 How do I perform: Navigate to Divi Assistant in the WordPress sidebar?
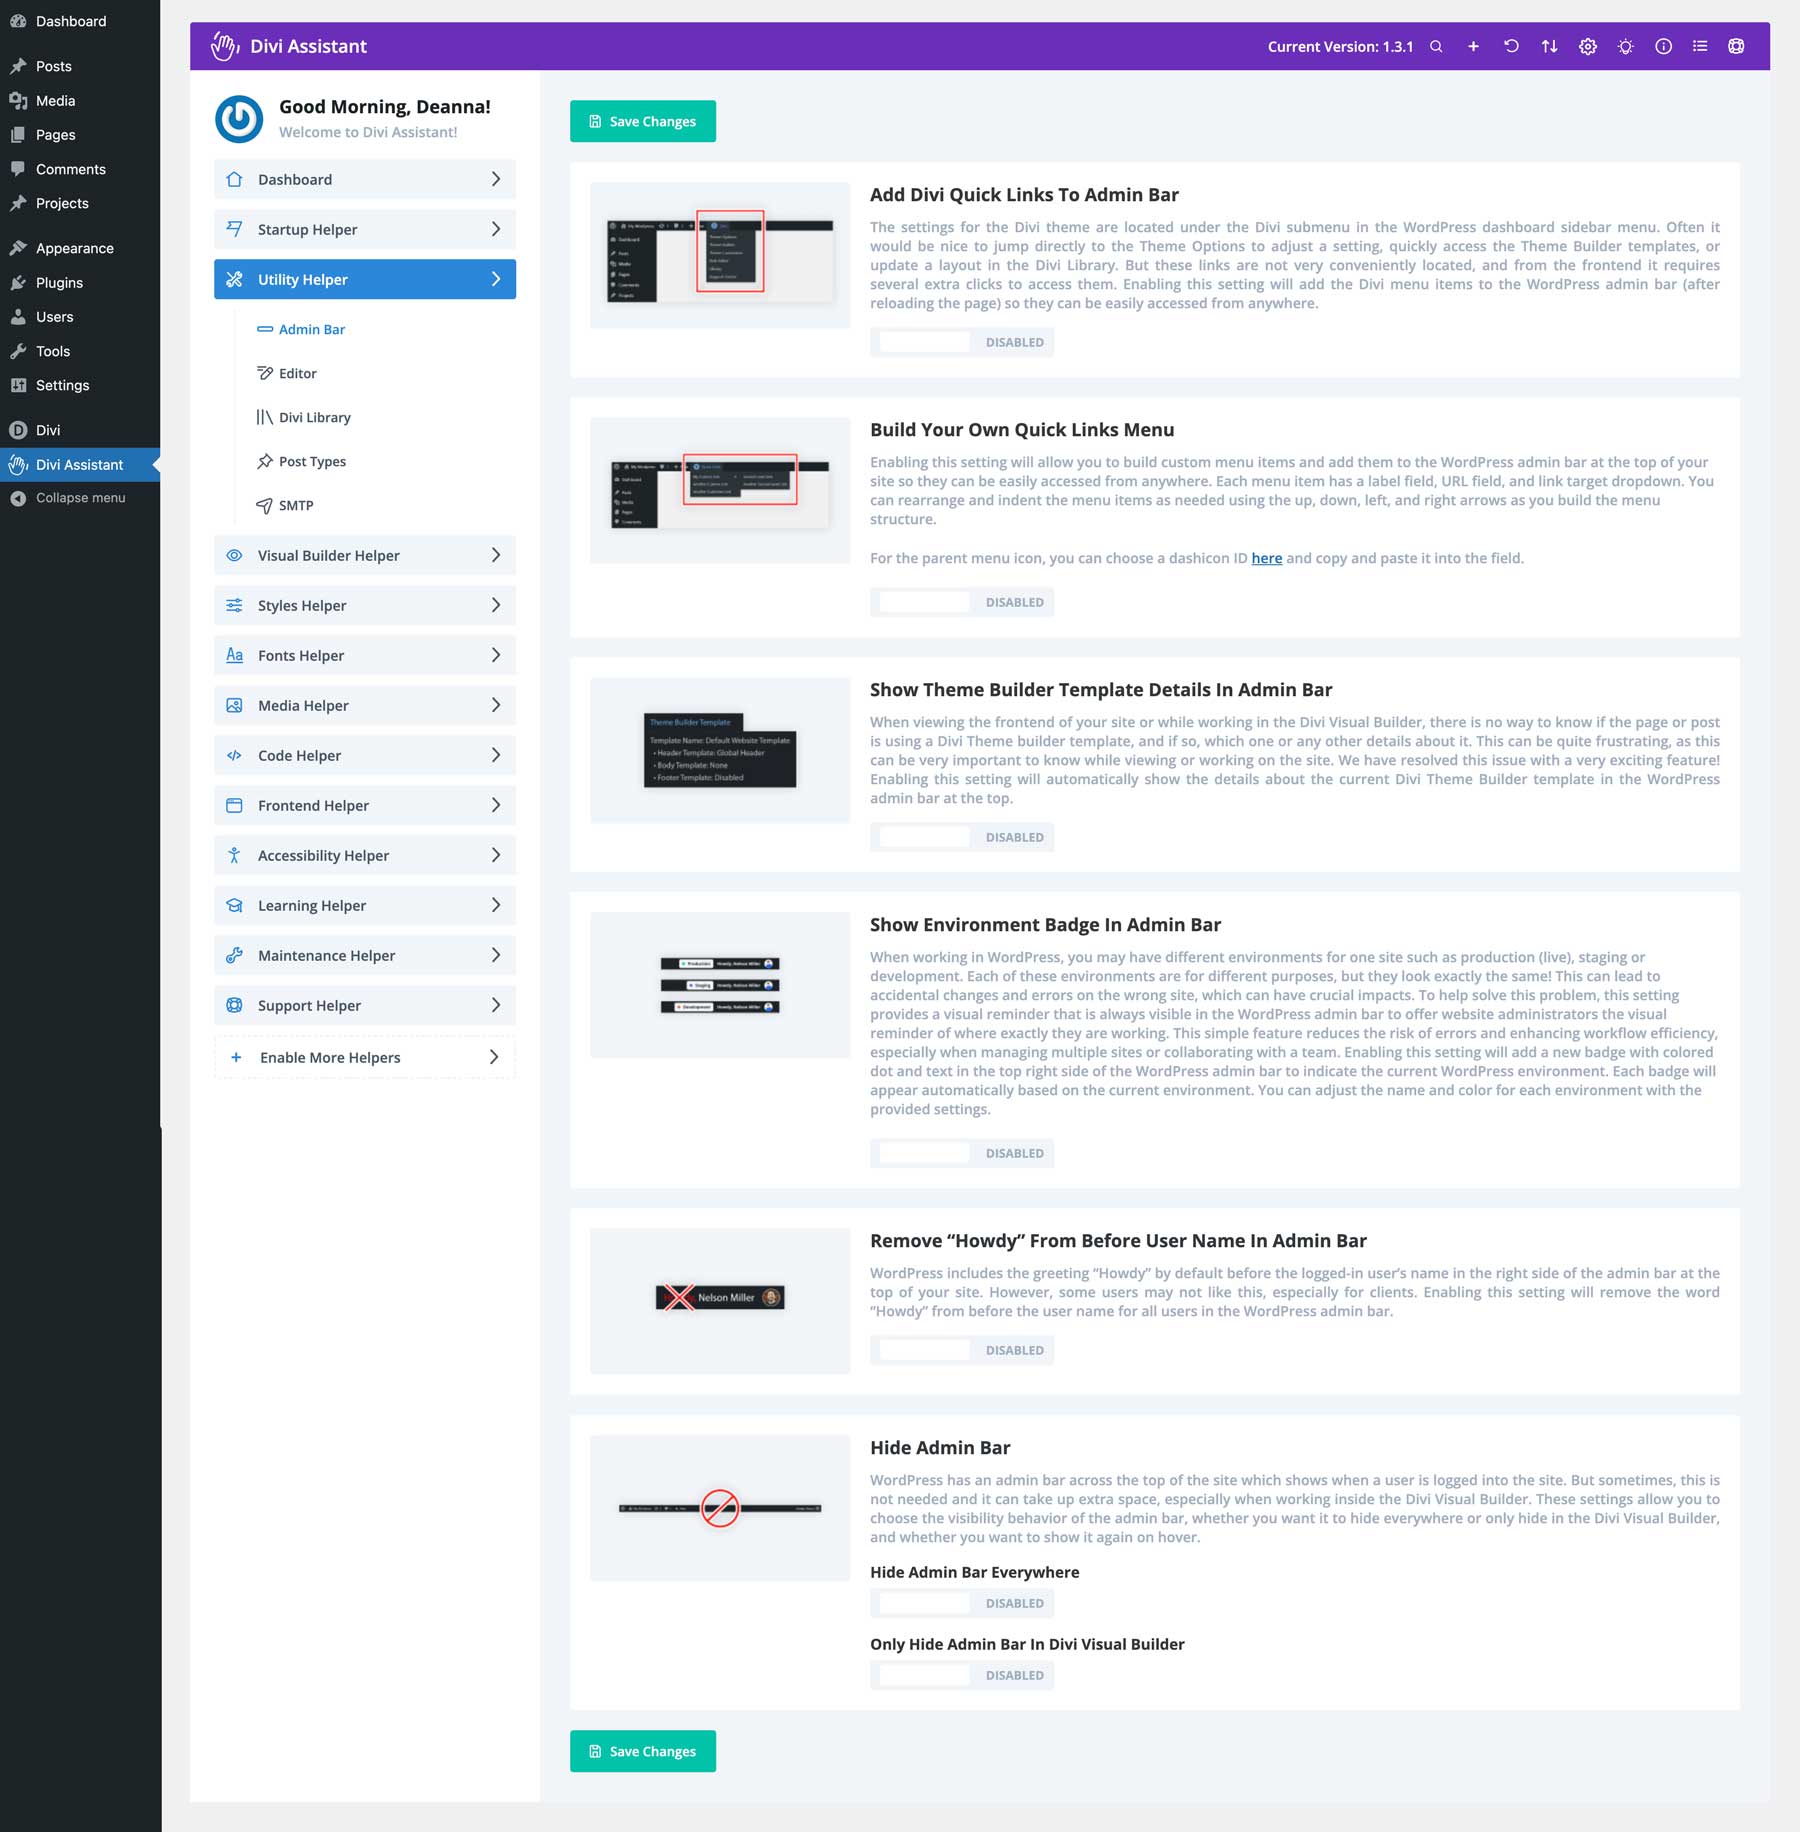click(78, 464)
